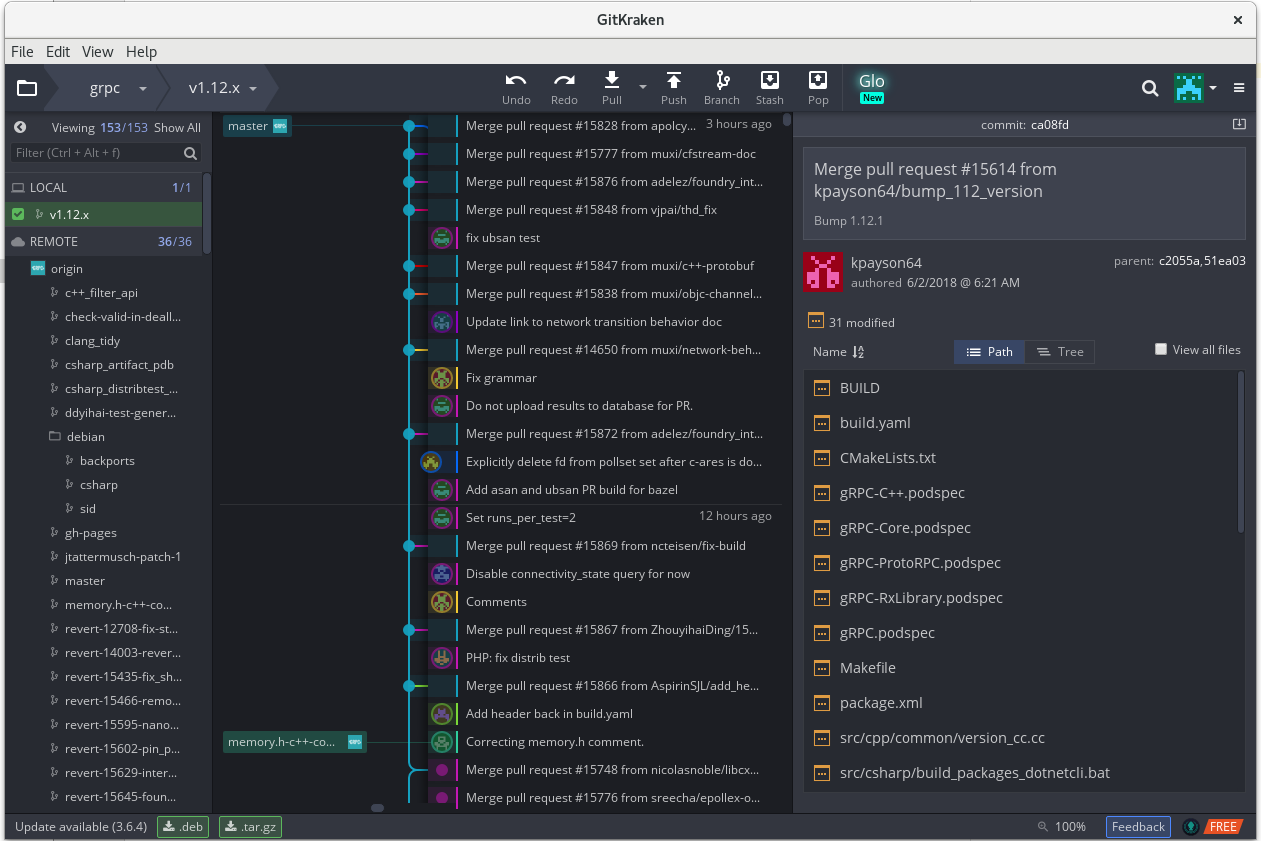The width and height of the screenshot is (1261, 841).
Task: Click the Feedback button in status bar
Action: click(x=1138, y=827)
